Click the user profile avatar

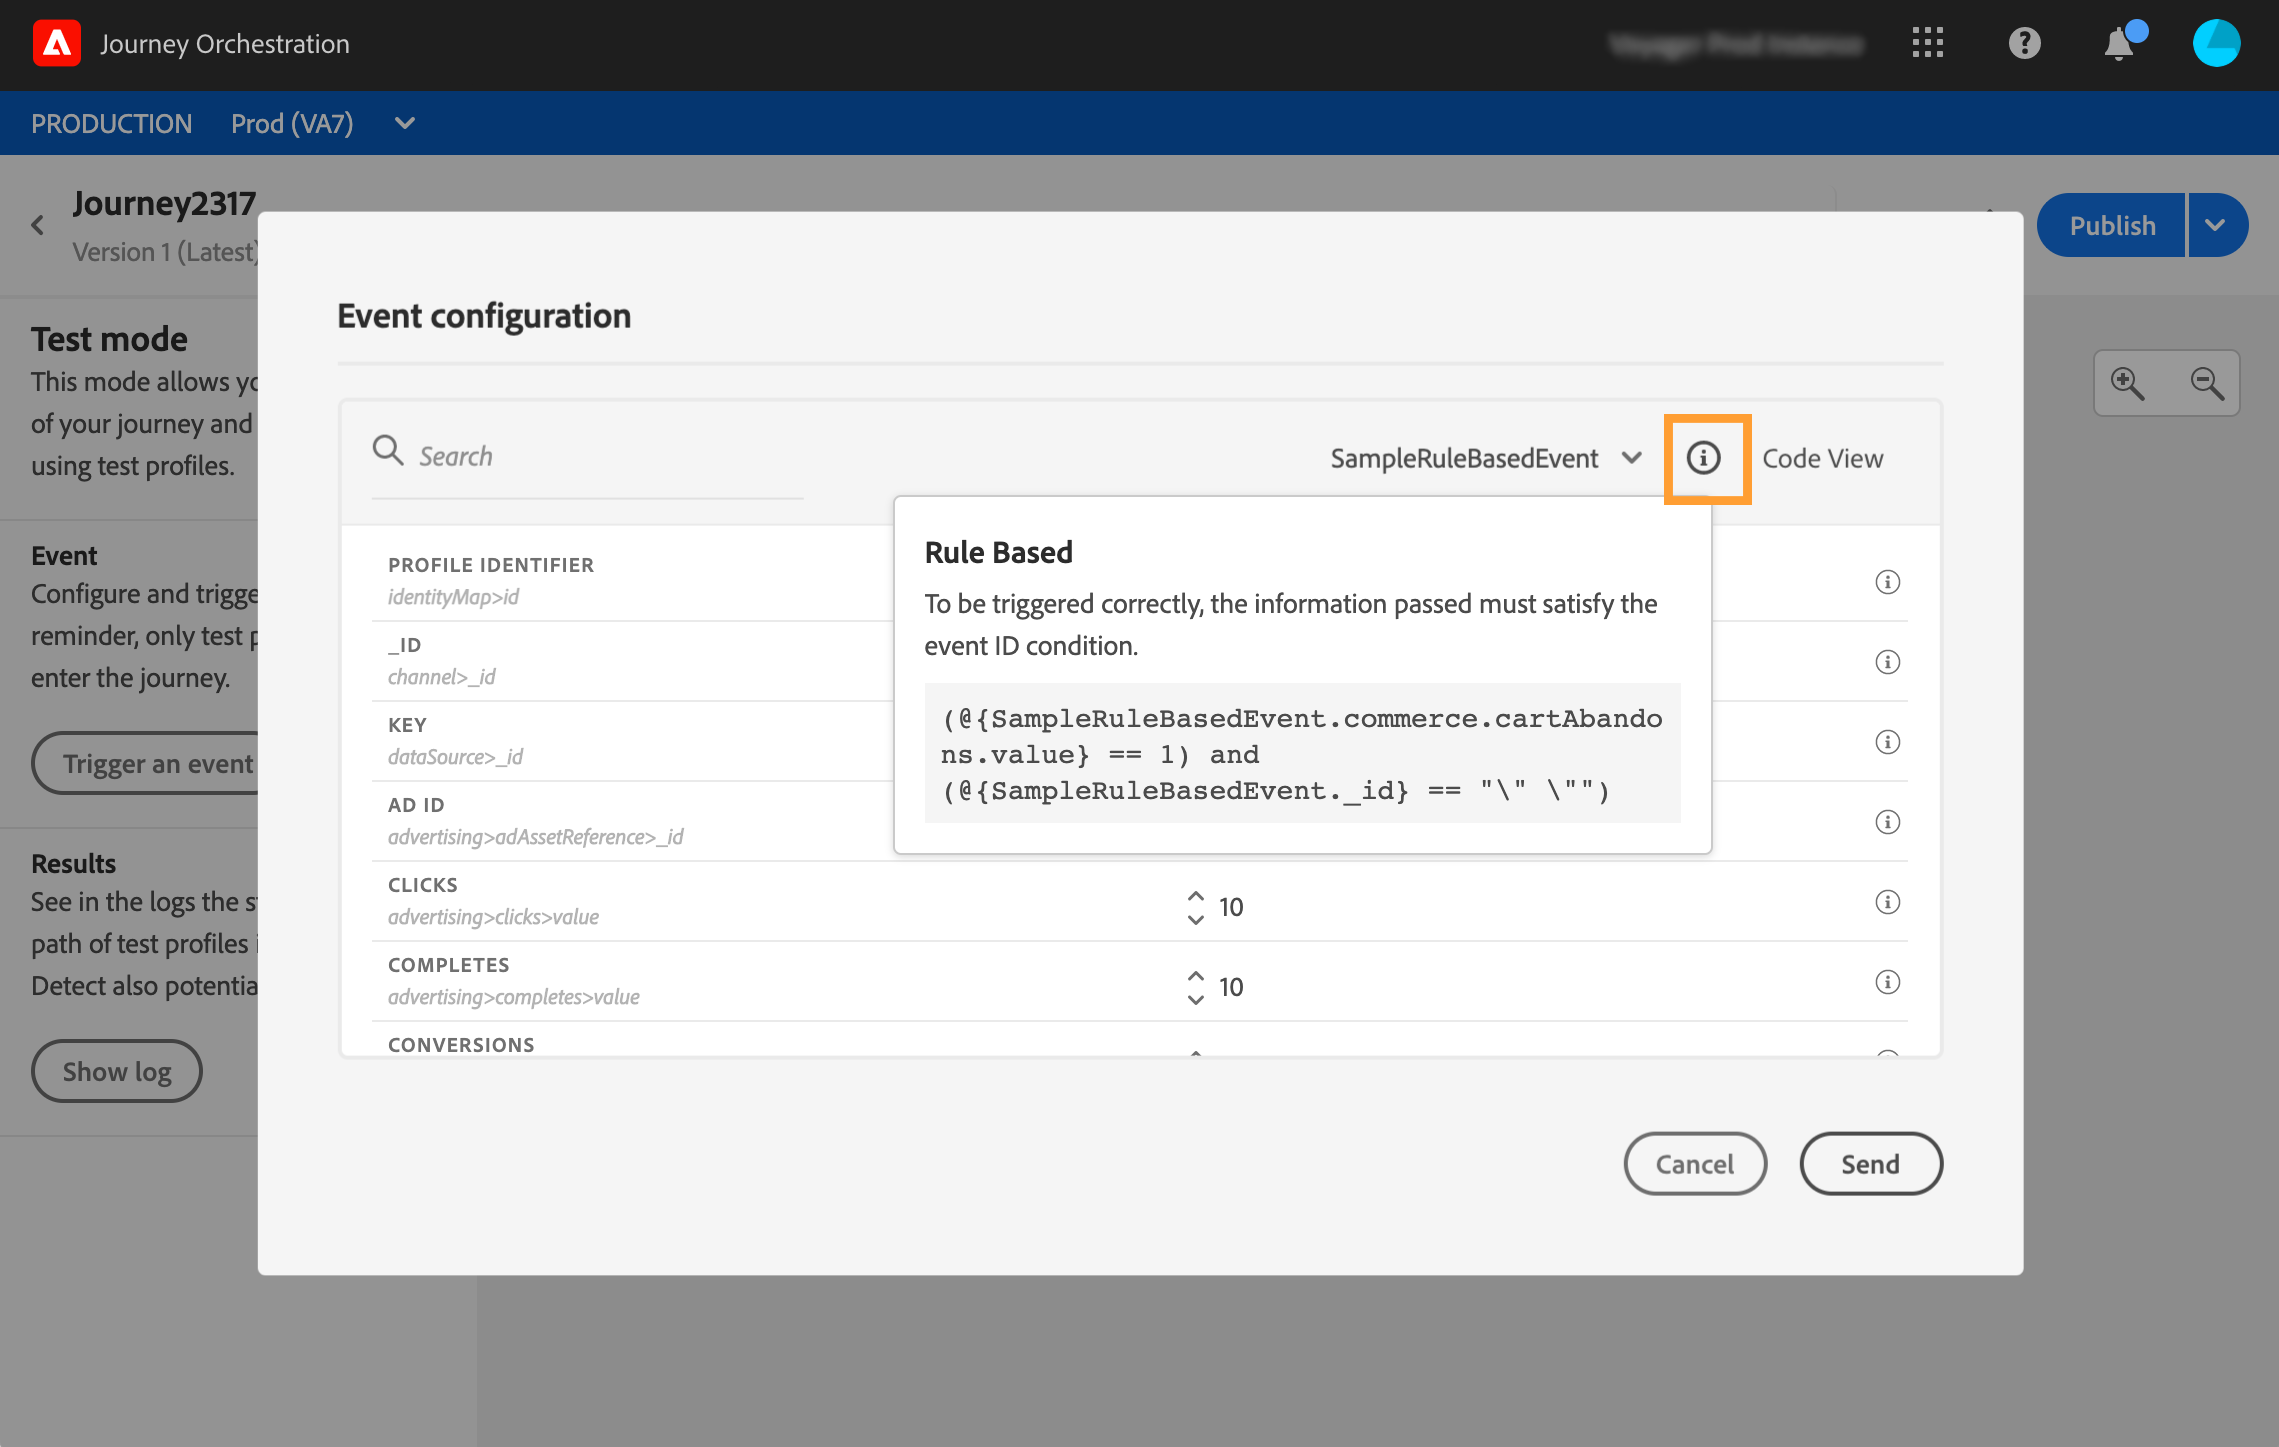[x=2216, y=43]
